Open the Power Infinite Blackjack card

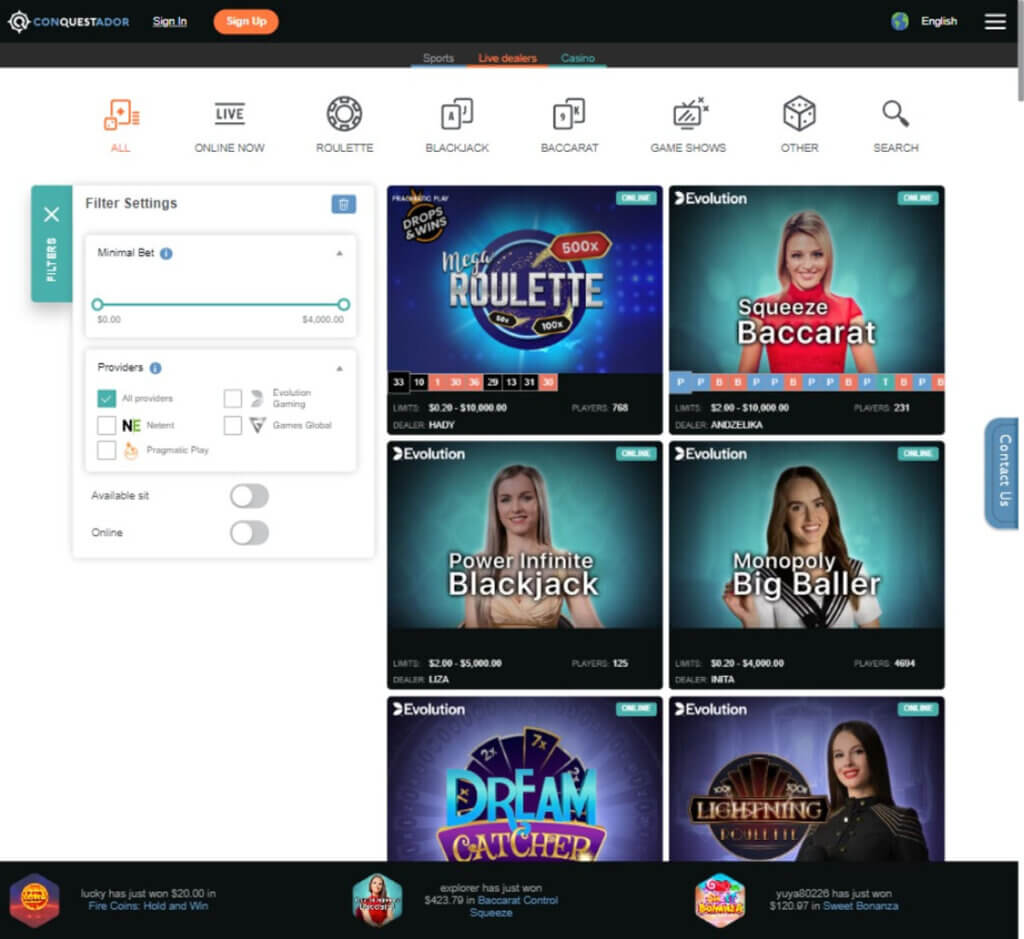pyautogui.click(x=524, y=565)
